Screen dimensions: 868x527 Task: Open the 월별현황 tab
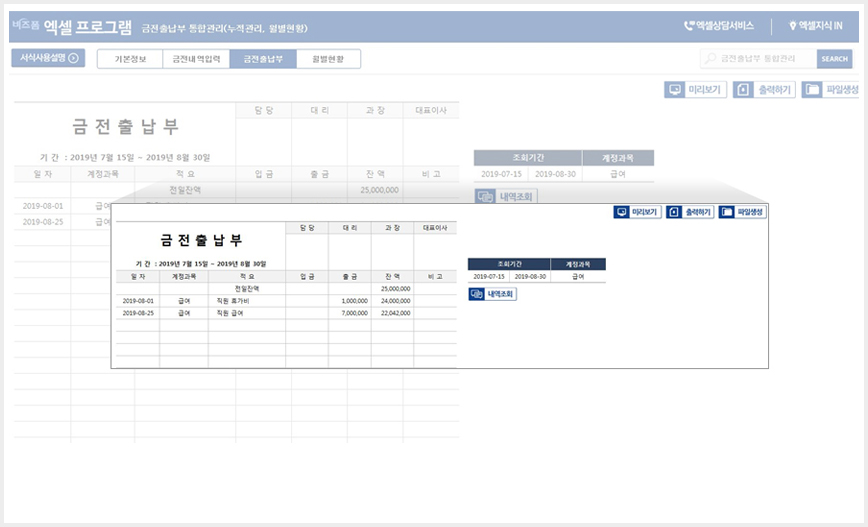click(328, 59)
